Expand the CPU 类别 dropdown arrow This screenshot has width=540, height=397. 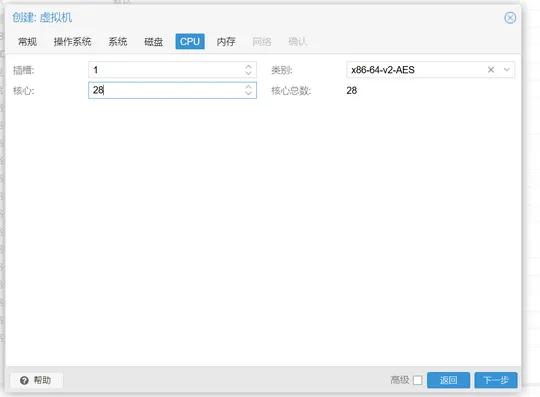(507, 70)
